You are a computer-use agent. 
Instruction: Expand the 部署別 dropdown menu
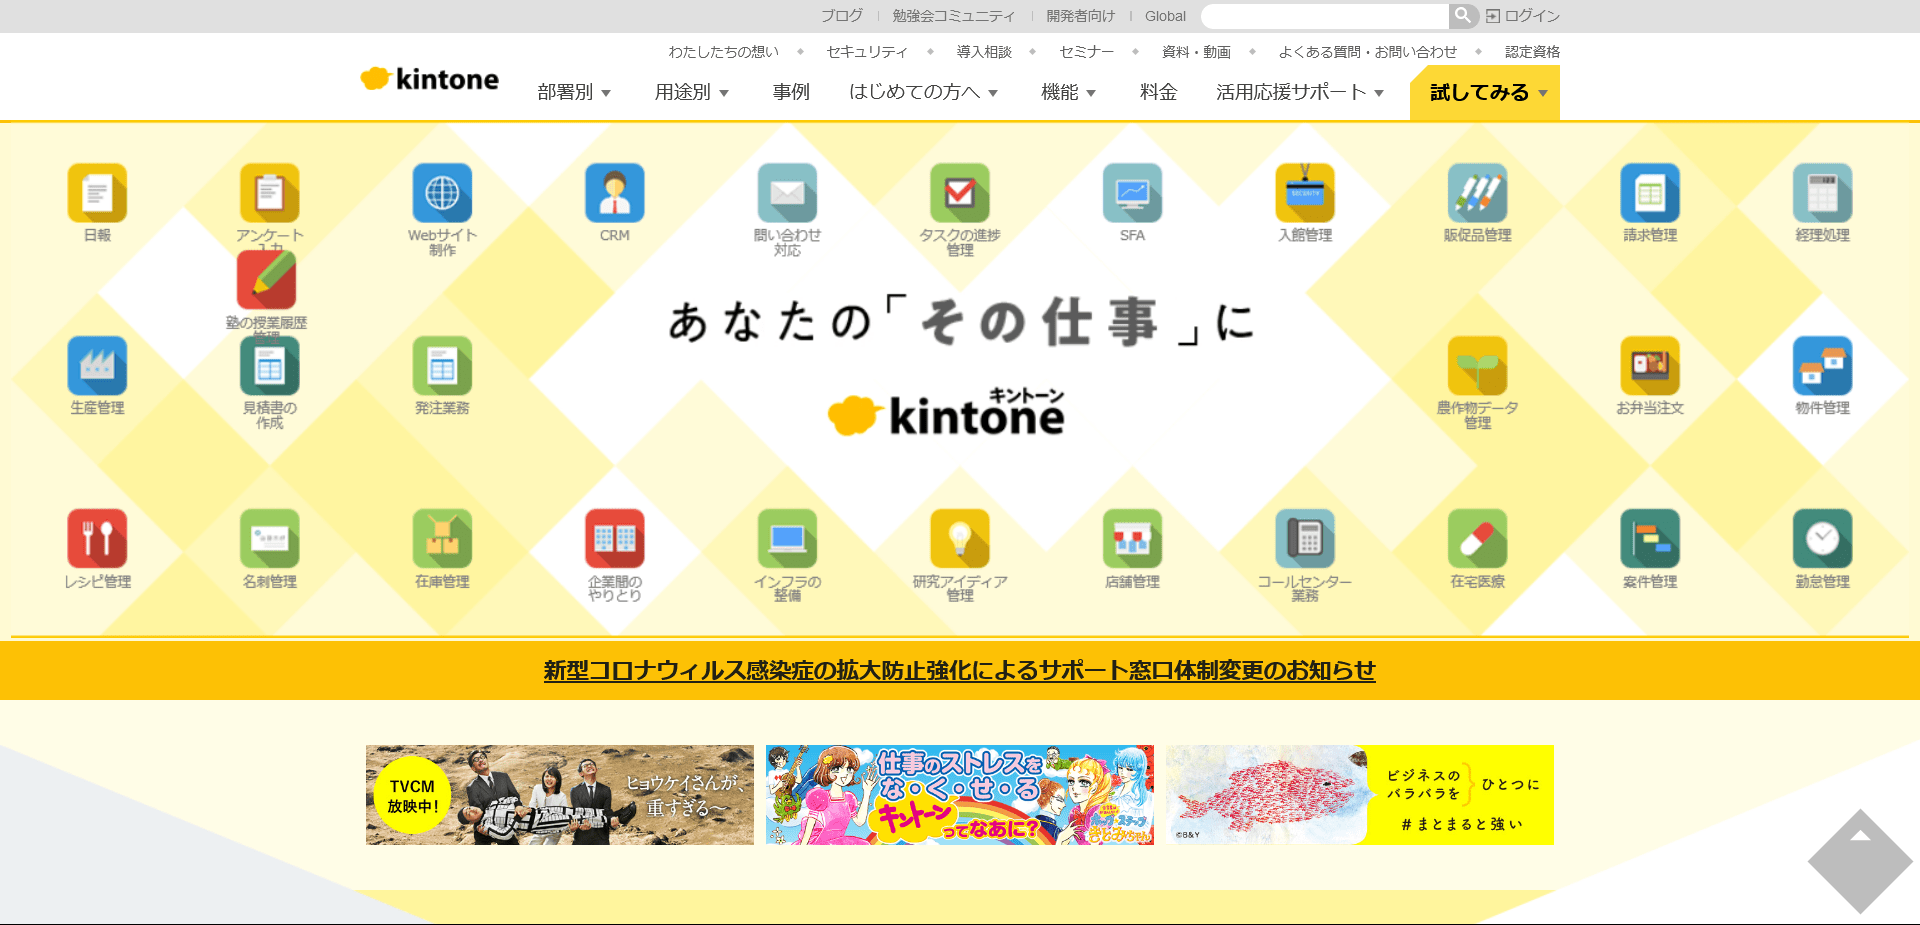[x=574, y=92]
